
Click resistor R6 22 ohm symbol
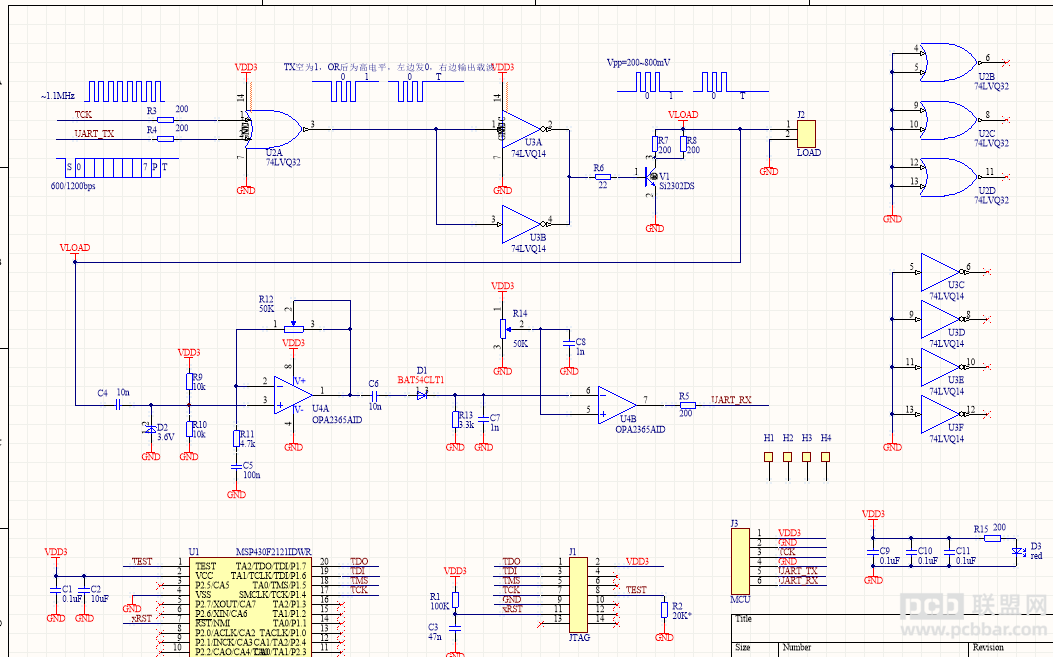602,177
